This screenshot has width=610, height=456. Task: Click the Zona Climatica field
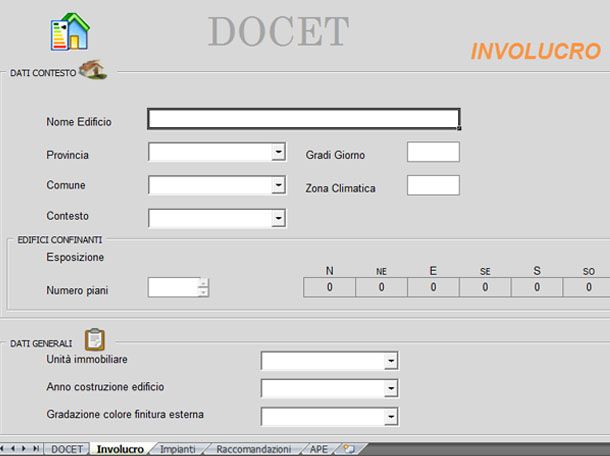pyautogui.click(x=433, y=185)
